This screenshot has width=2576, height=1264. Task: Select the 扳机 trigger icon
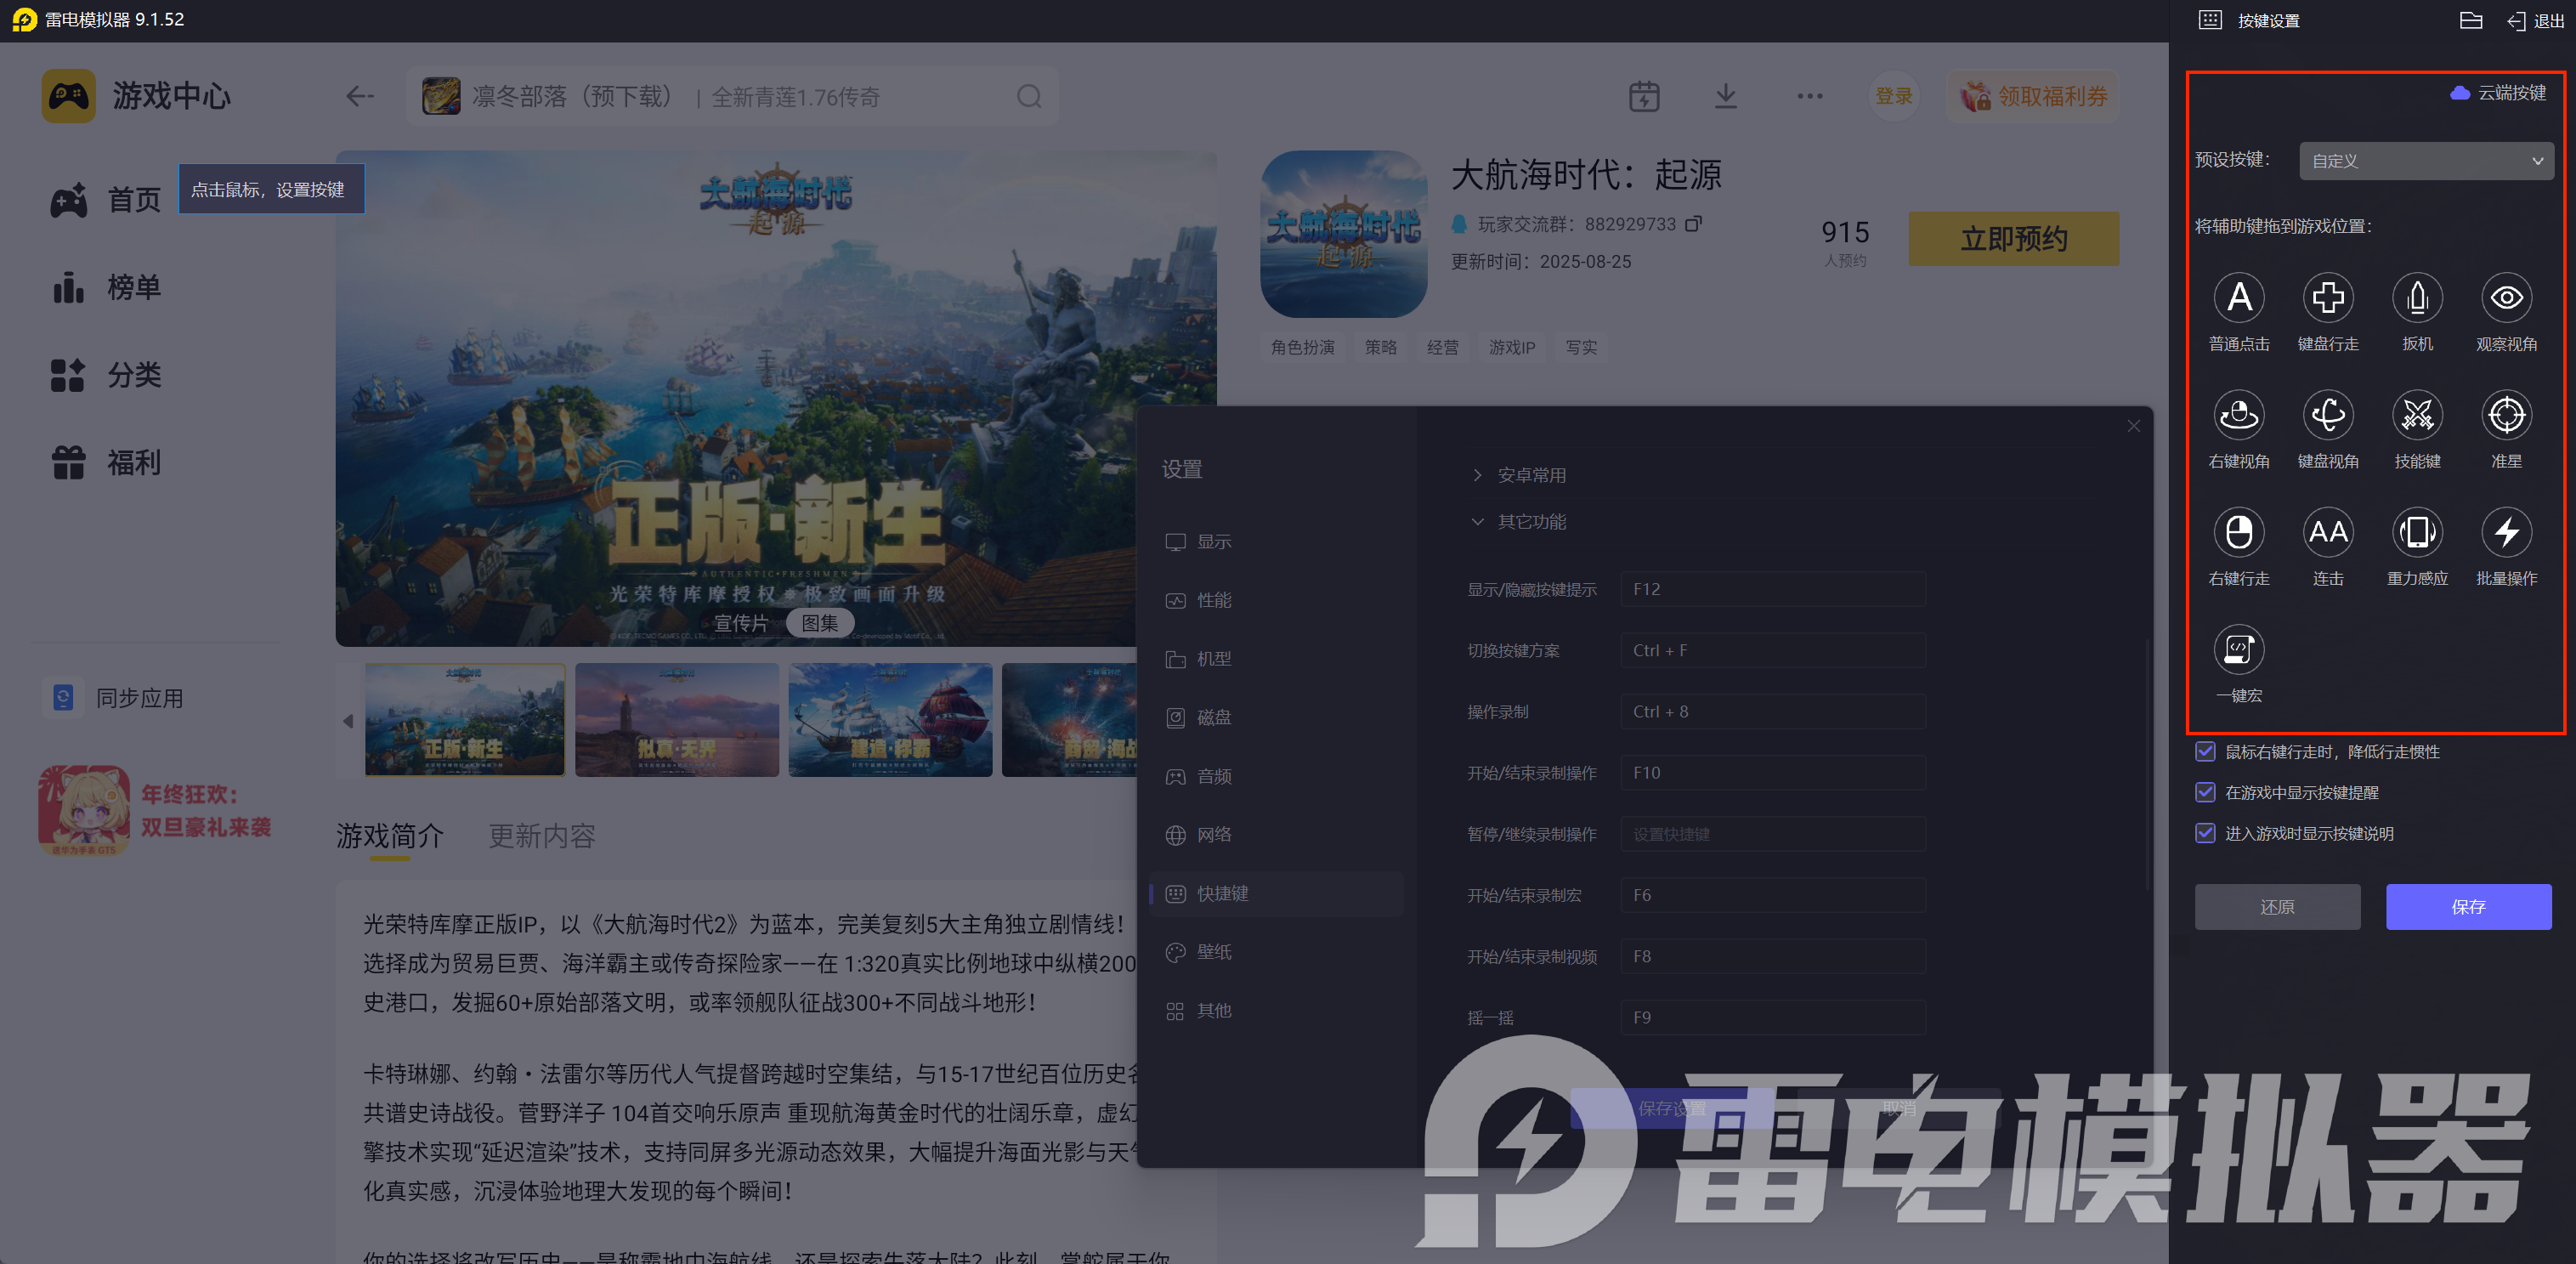[x=2416, y=298]
